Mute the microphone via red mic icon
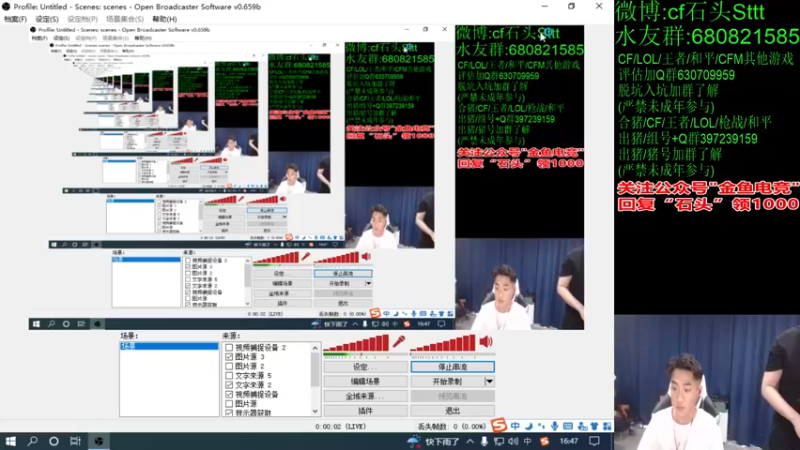This screenshot has height=450, width=800. [399, 342]
